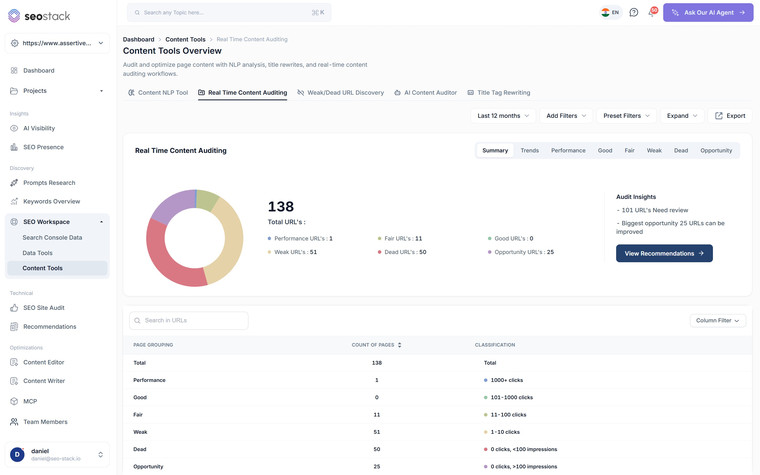Expand the daniel account switcher
This screenshot has height=475, width=760.
100,455
